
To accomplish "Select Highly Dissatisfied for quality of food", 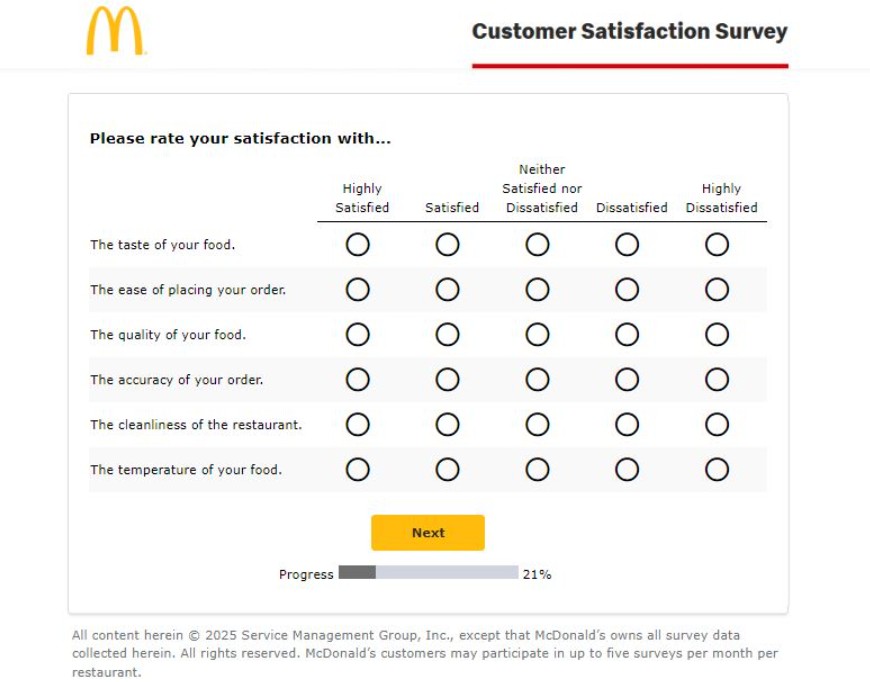I will point(715,334).
